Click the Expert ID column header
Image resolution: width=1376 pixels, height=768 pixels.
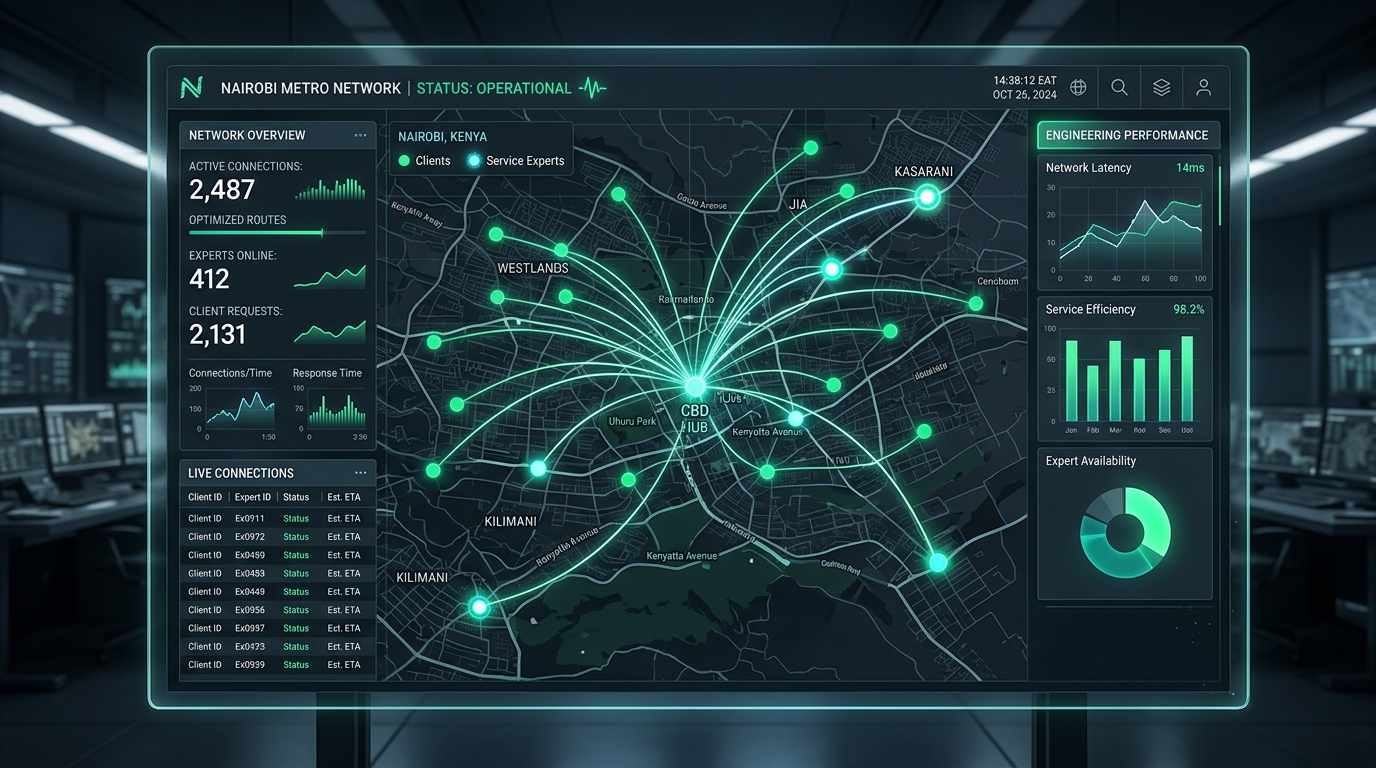click(253, 497)
